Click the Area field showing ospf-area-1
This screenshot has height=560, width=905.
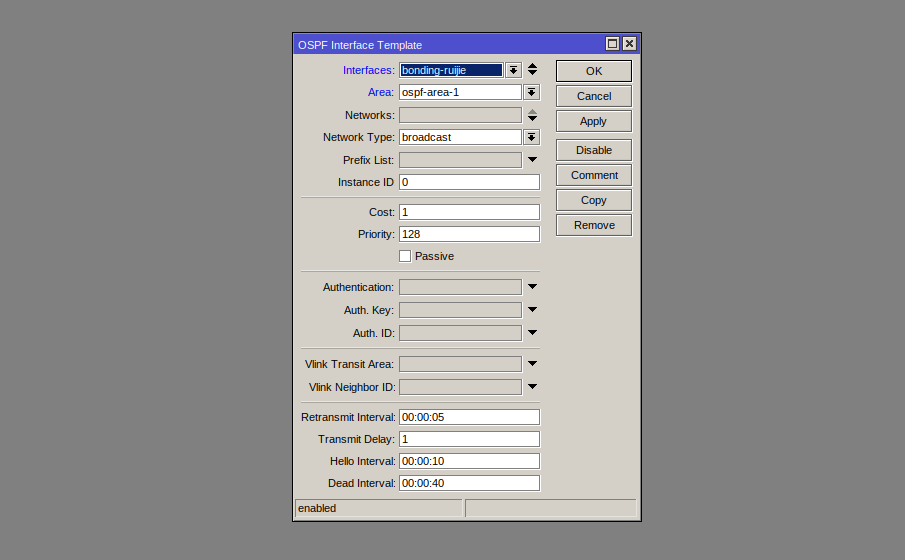(461, 92)
